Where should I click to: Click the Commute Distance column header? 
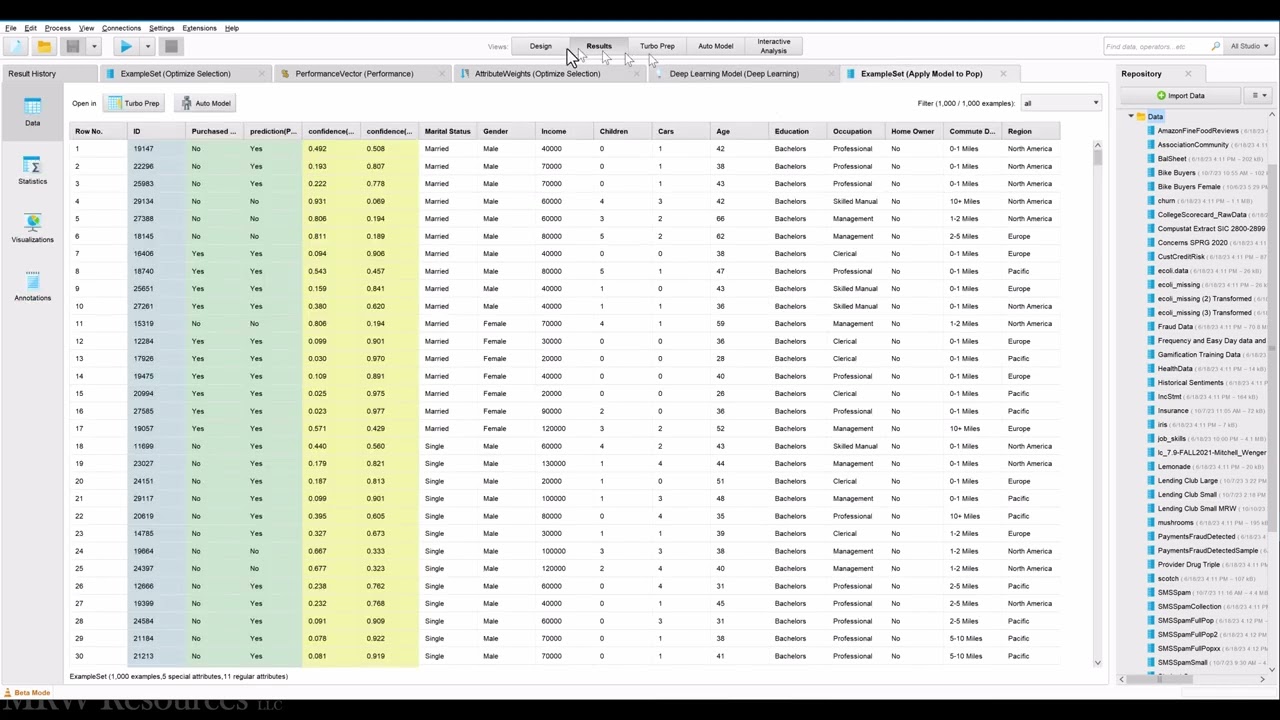click(x=973, y=131)
